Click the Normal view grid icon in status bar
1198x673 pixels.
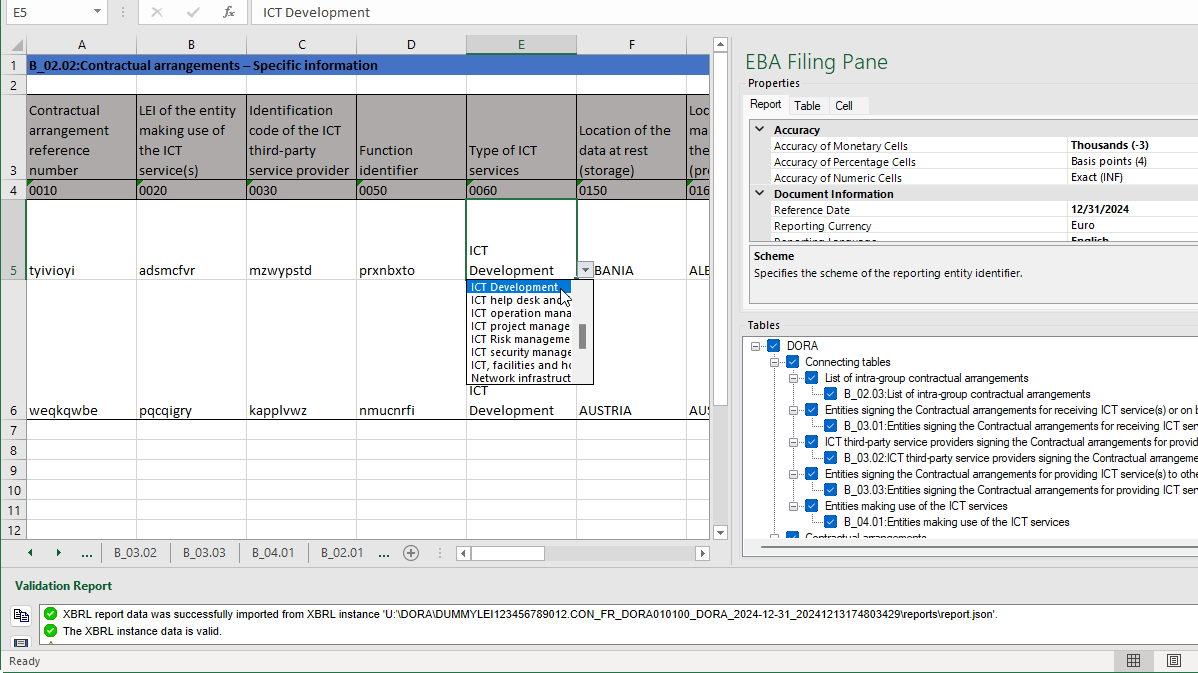tap(1134, 661)
